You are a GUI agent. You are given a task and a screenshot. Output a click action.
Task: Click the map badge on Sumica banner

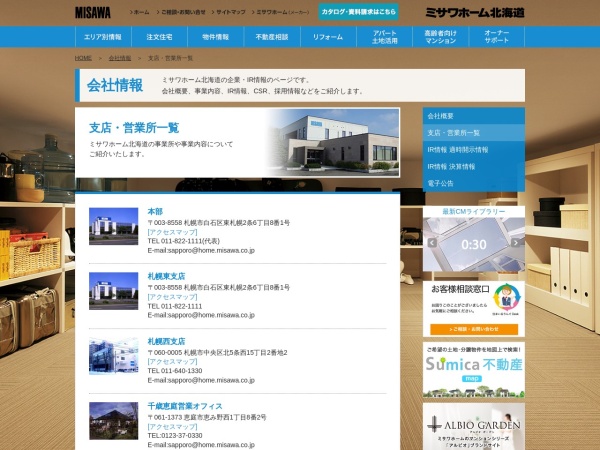coord(471,378)
